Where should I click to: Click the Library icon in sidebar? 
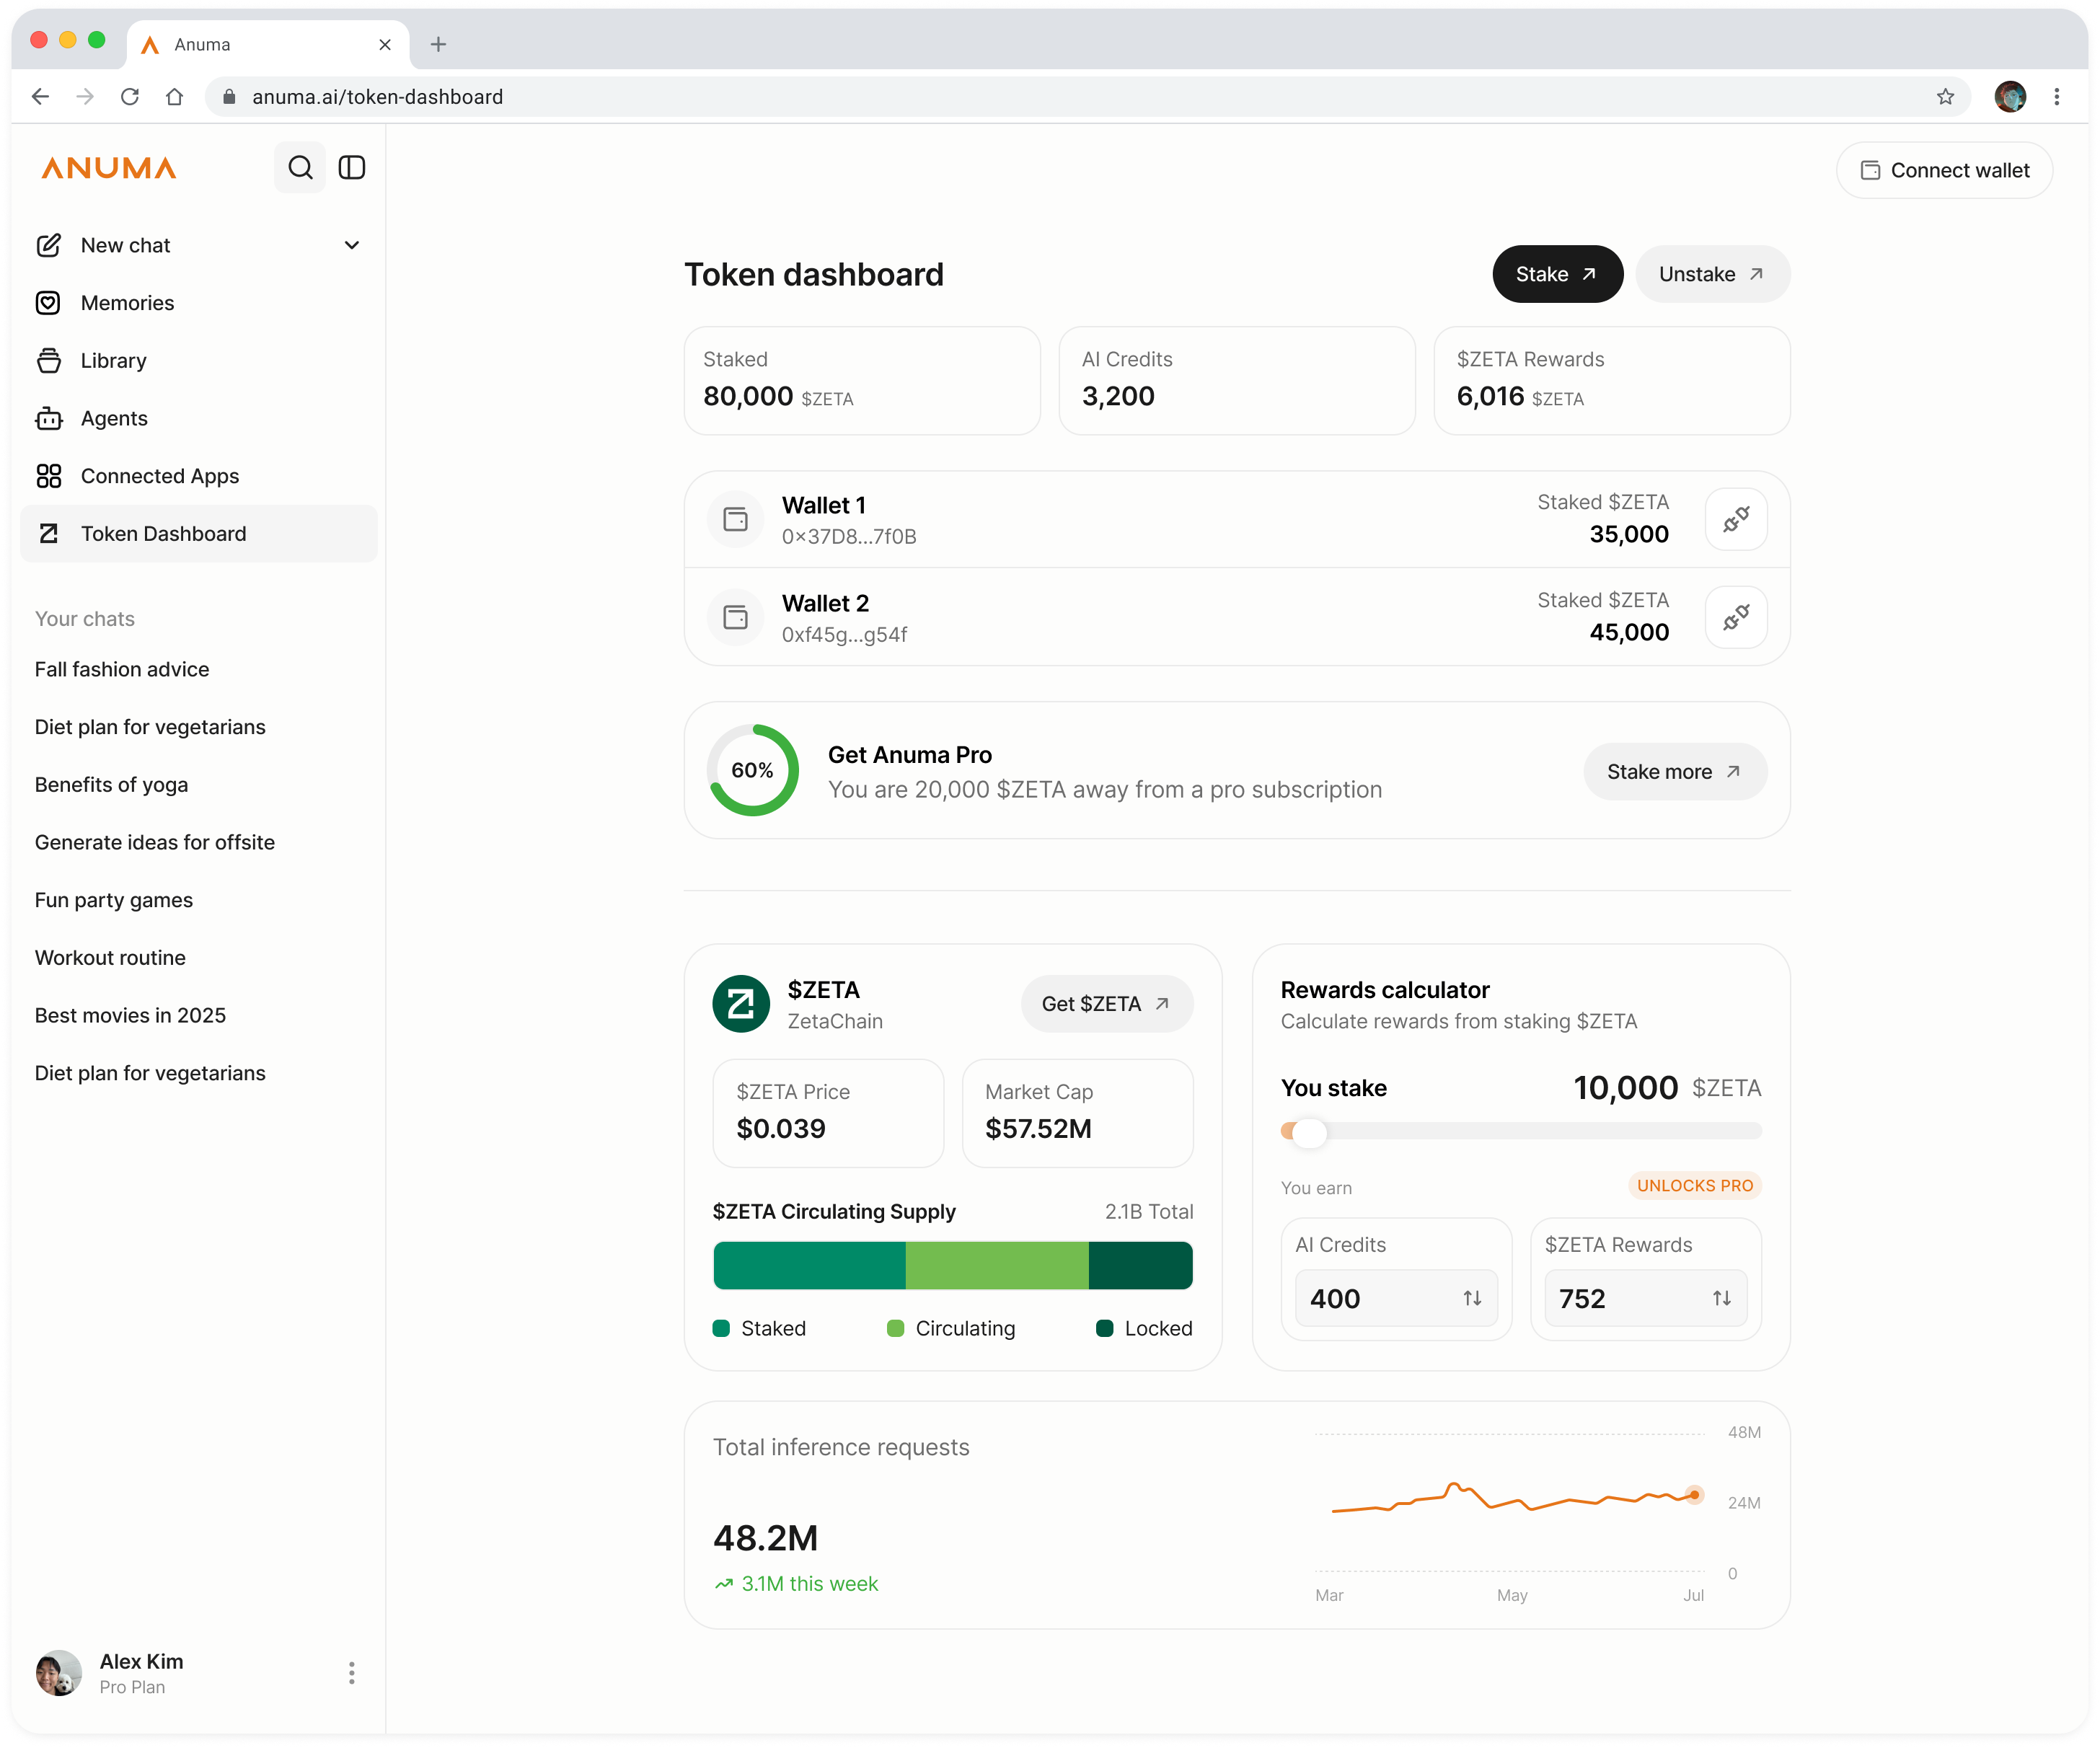pos(49,361)
